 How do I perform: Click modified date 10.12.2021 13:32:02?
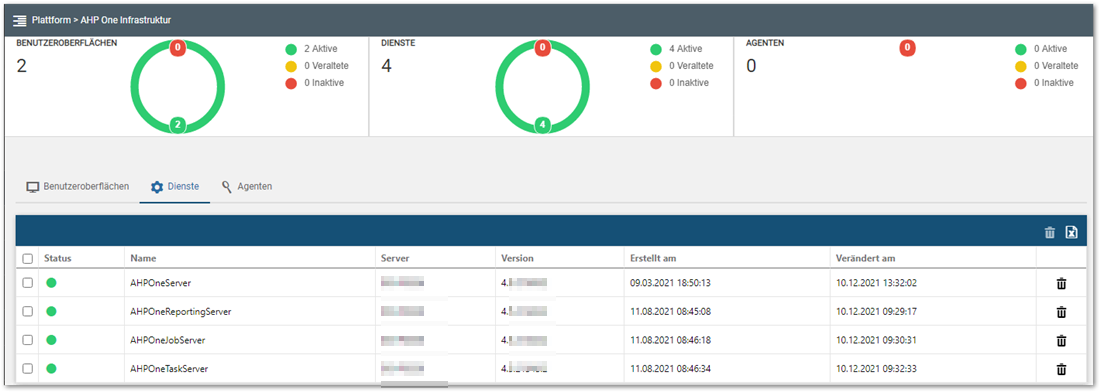pos(876,283)
